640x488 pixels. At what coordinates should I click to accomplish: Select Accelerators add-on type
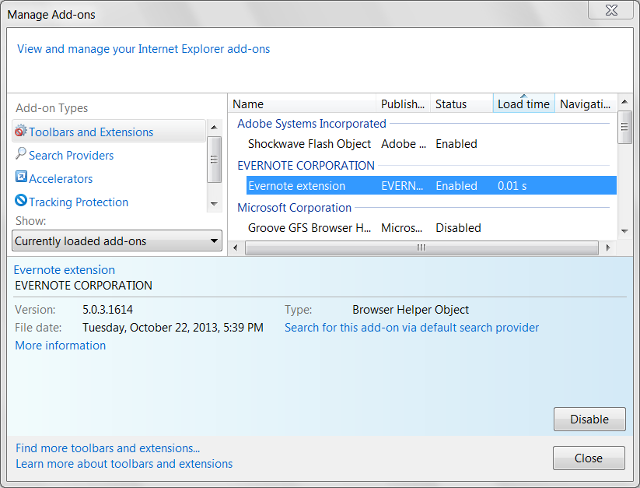[x=61, y=179]
